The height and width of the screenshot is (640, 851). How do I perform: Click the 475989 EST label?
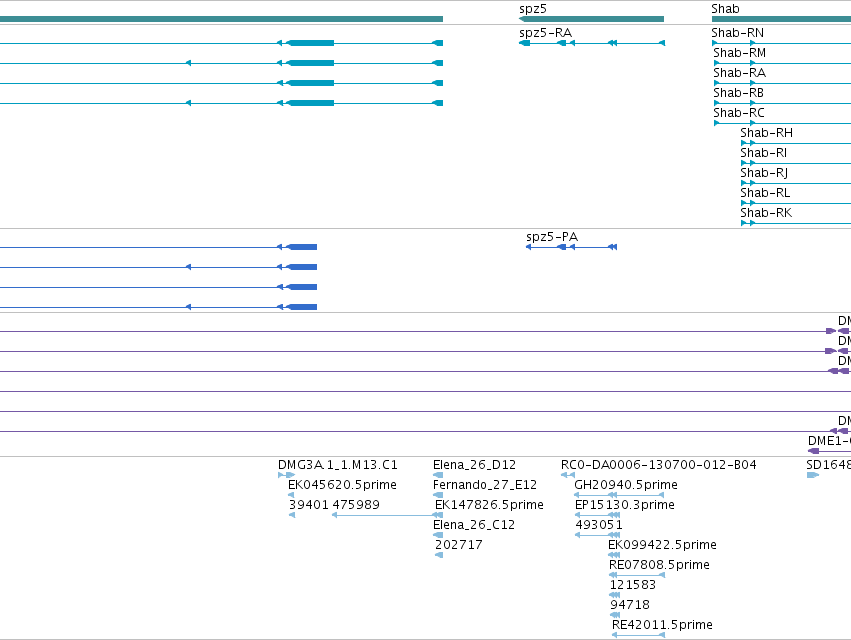(x=355, y=505)
